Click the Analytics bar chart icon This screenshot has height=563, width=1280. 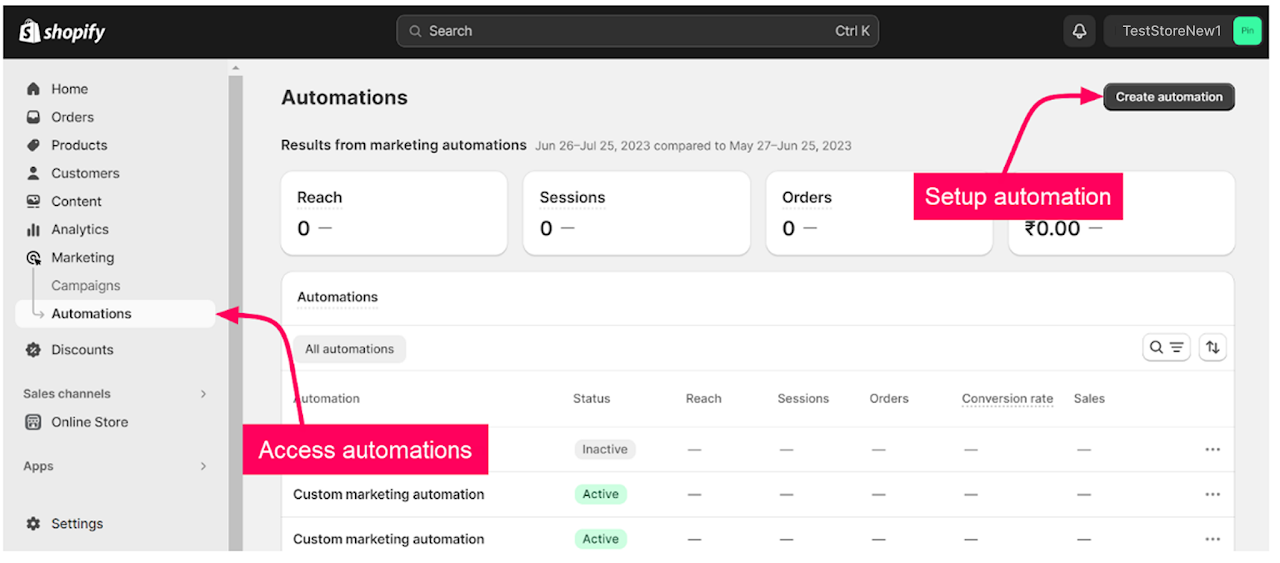(x=33, y=229)
